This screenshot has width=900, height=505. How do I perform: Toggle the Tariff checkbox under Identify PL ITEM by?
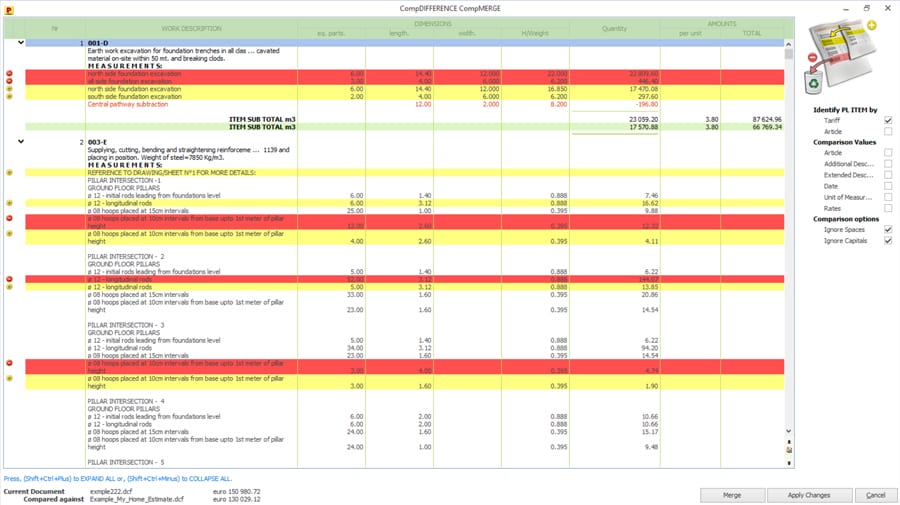tap(888, 121)
